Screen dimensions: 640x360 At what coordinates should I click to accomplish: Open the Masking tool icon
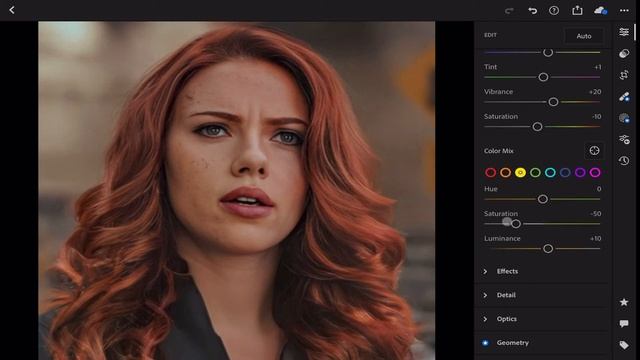point(624,118)
